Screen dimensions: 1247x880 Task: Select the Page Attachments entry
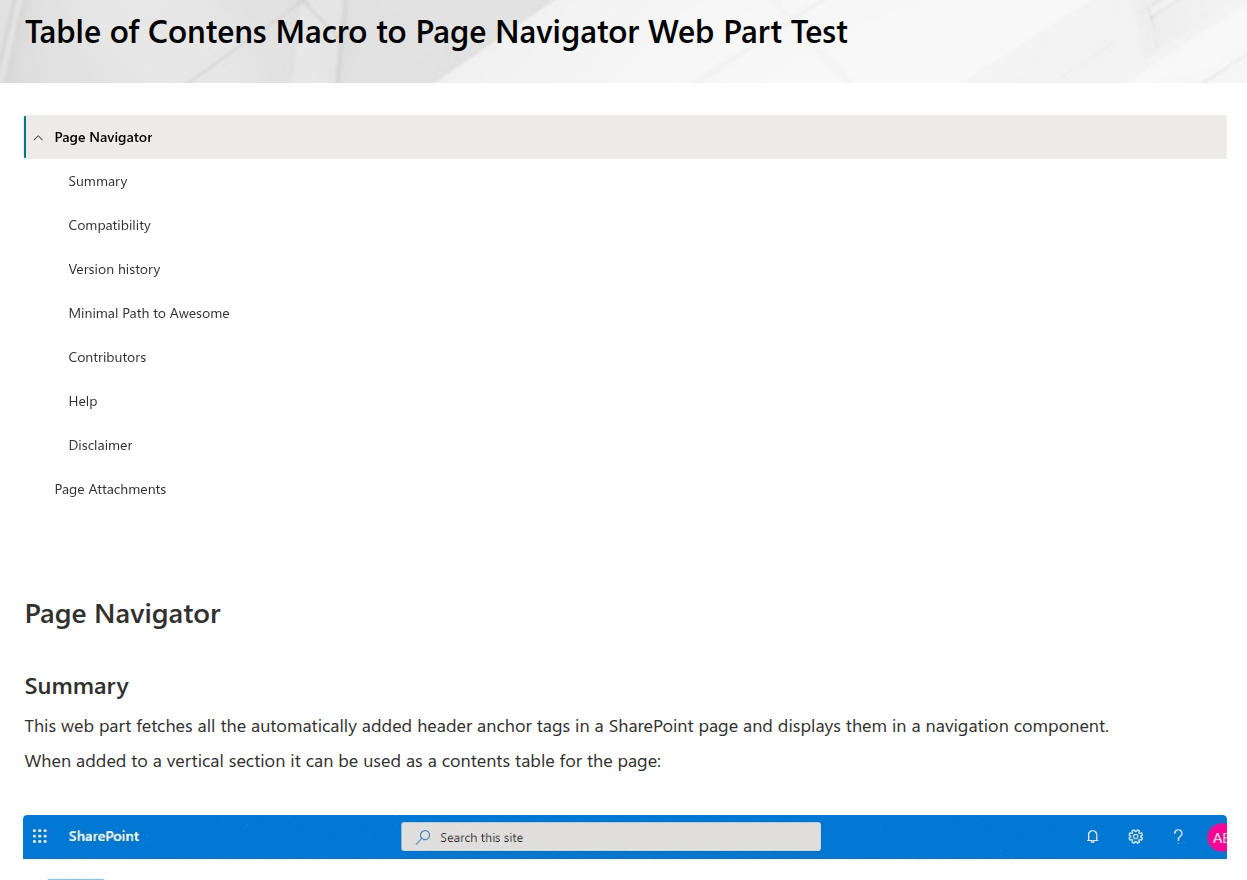tap(110, 489)
